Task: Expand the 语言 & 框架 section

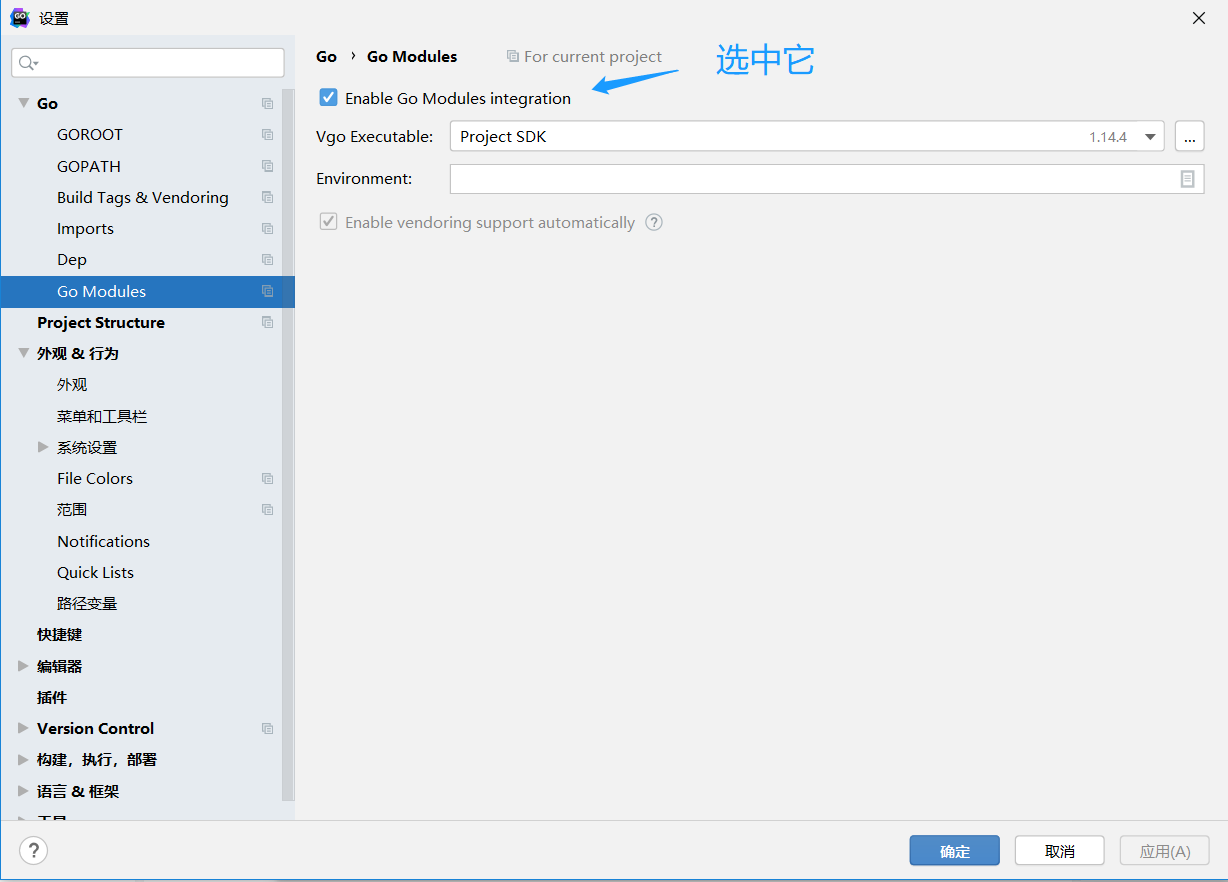Action: [23, 791]
